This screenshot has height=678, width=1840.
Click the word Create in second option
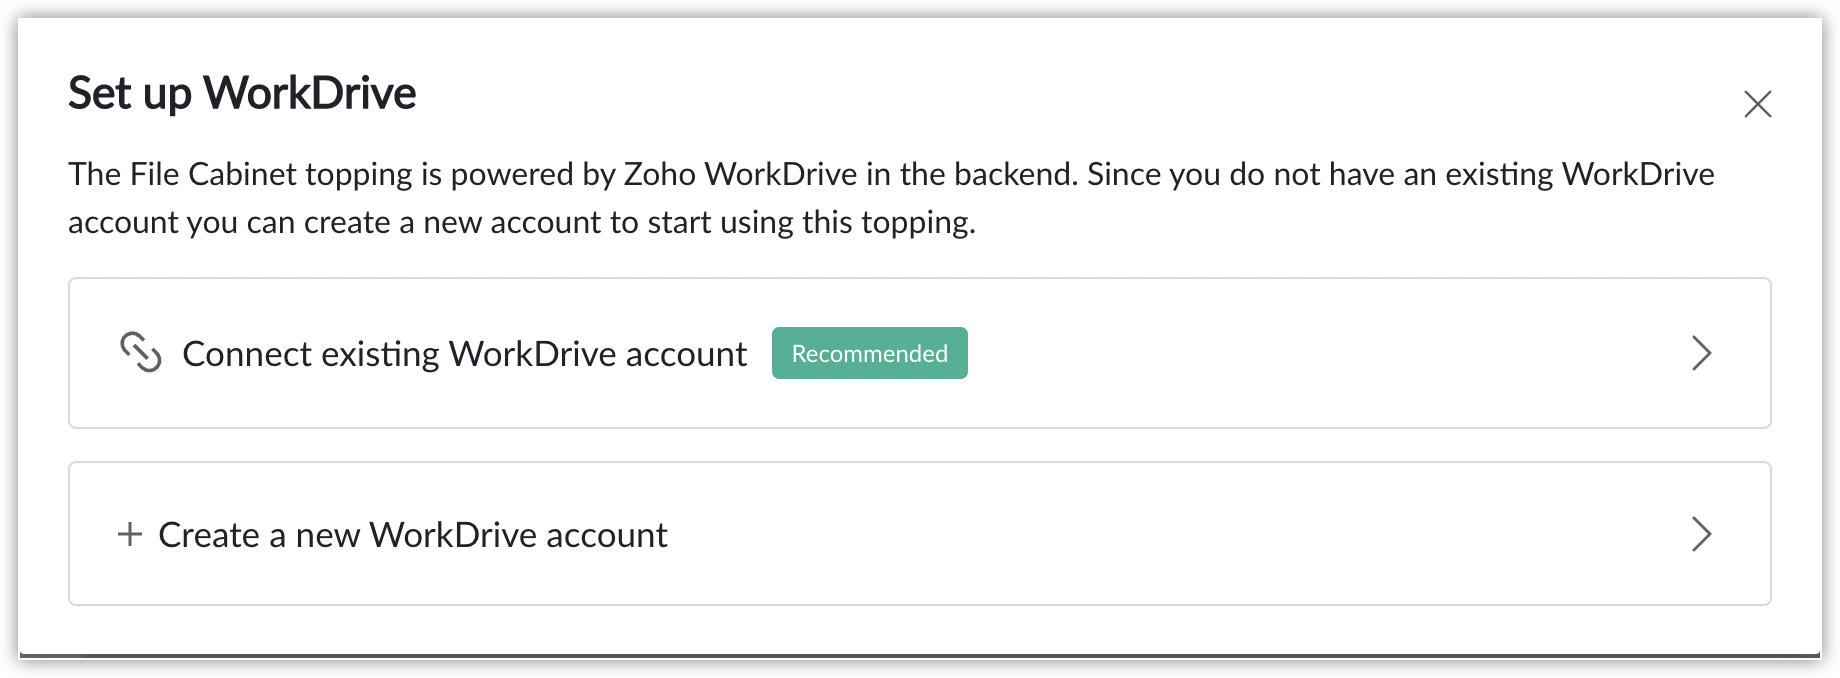point(209,535)
